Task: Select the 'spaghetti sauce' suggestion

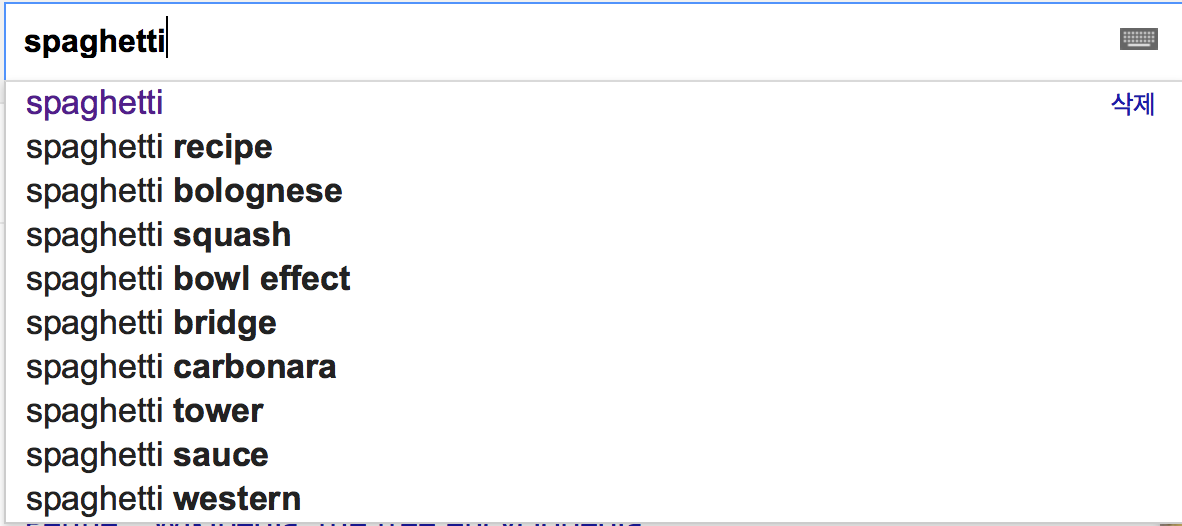Action: 147,455
